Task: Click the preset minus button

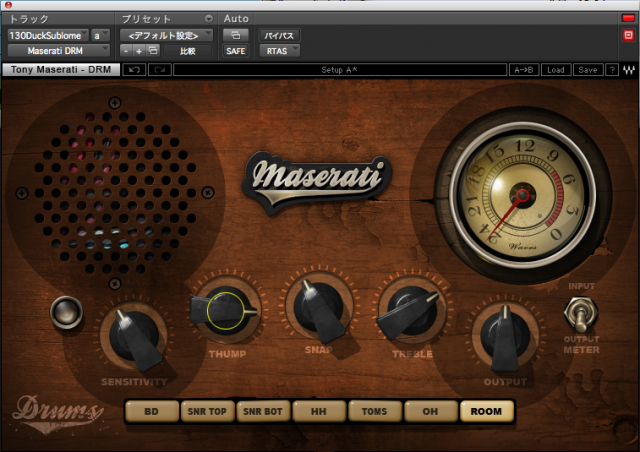Action: (126, 51)
